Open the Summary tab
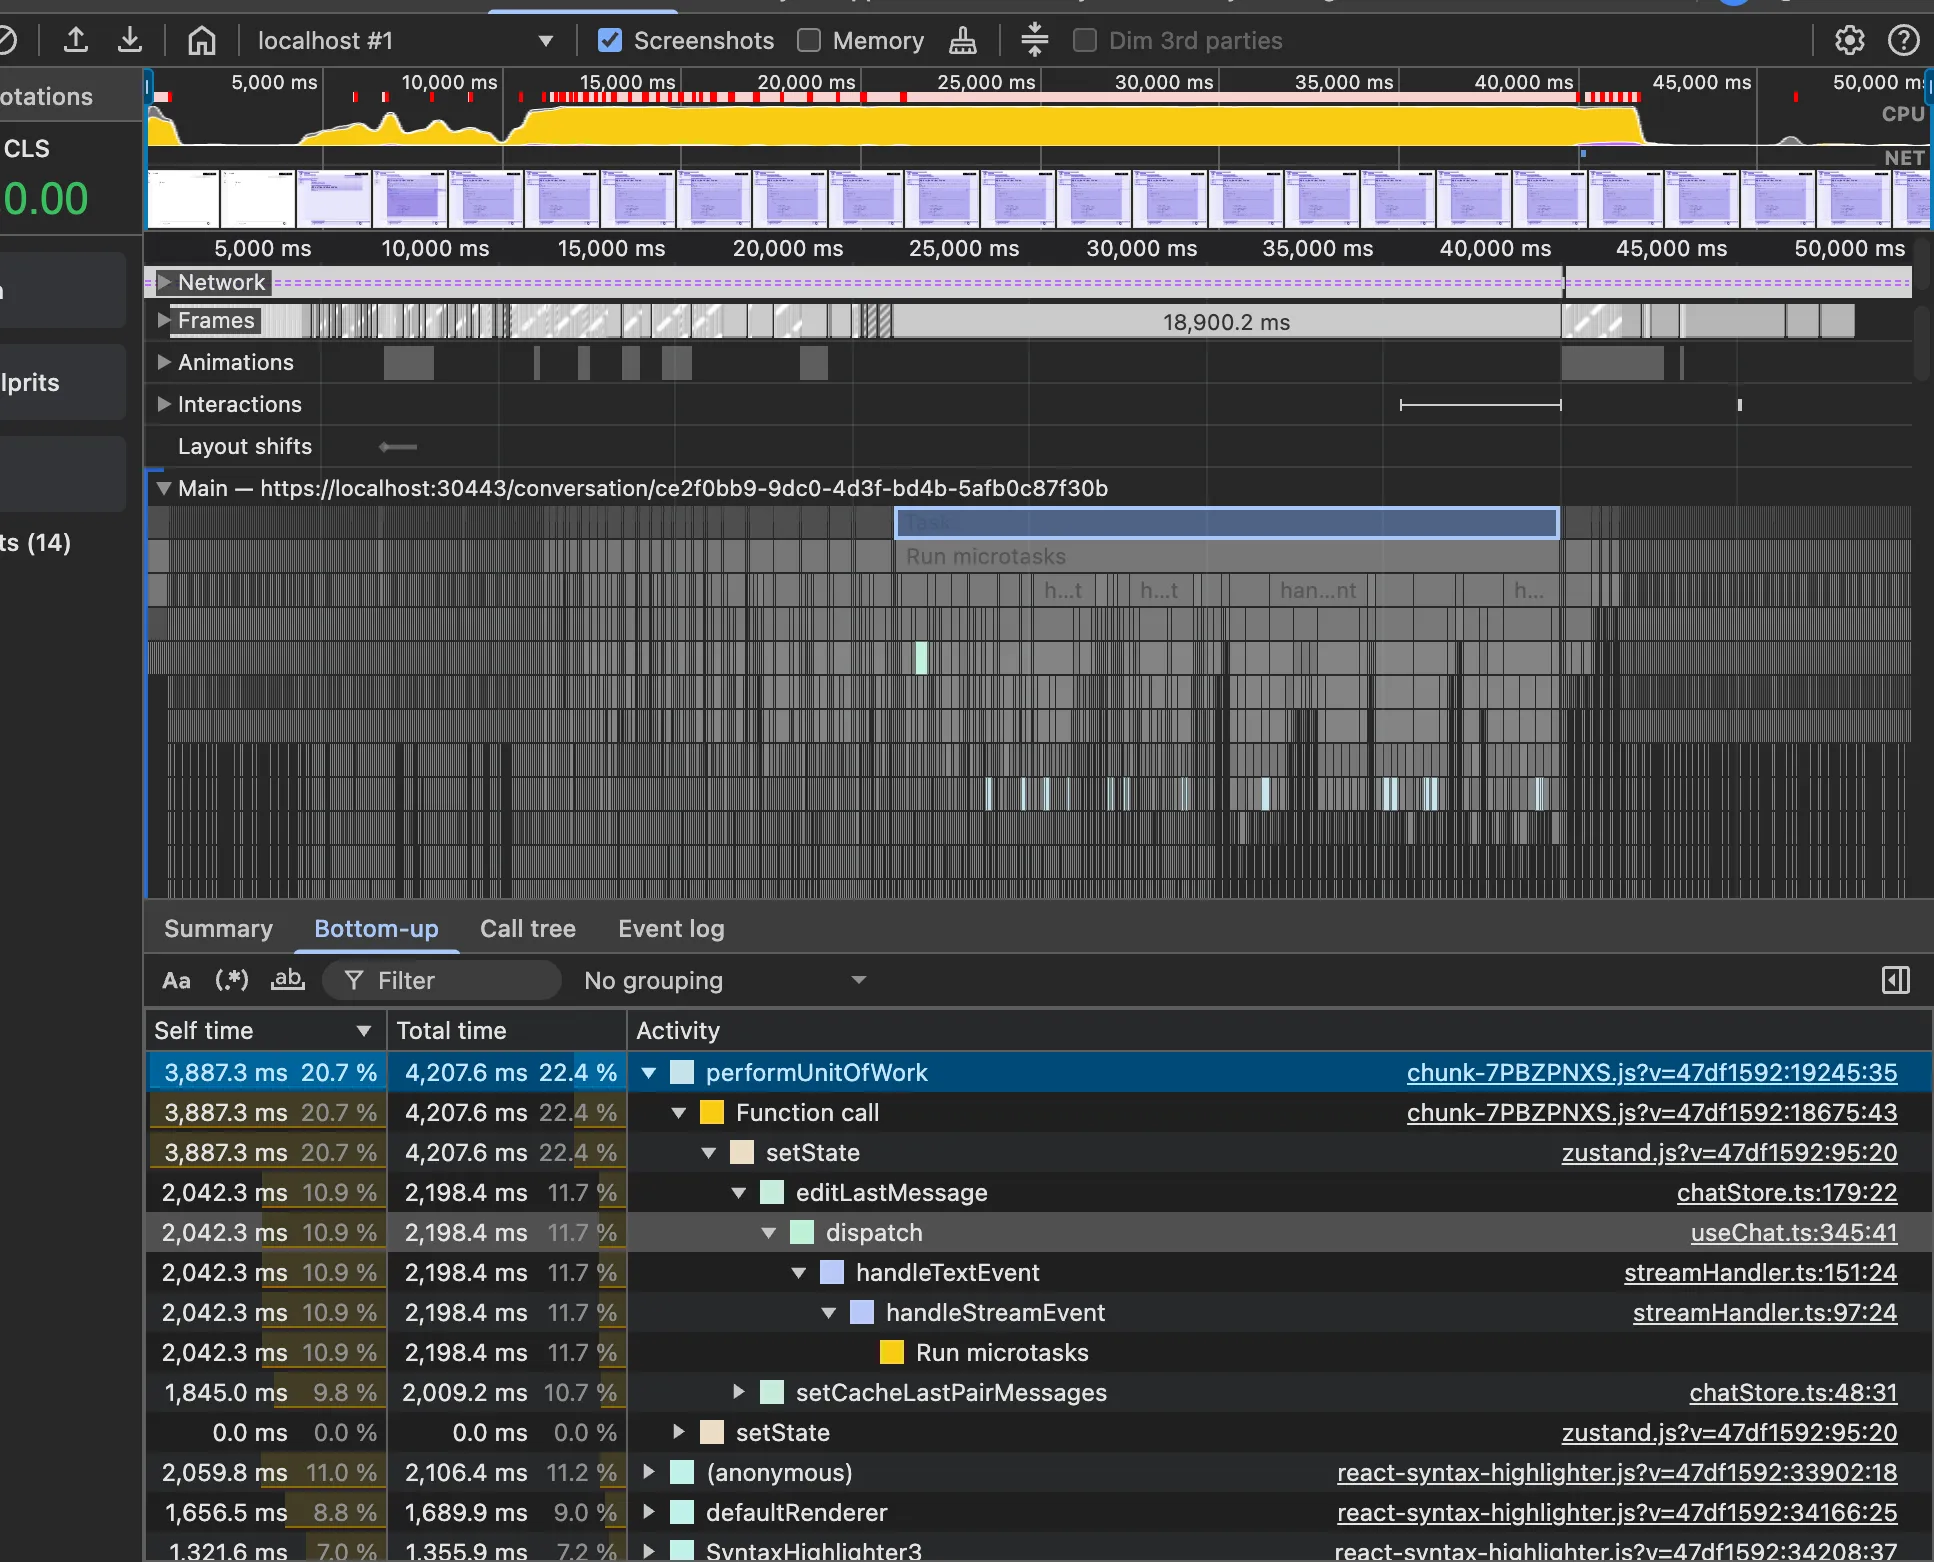1934x1562 pixels. point(218,928)
